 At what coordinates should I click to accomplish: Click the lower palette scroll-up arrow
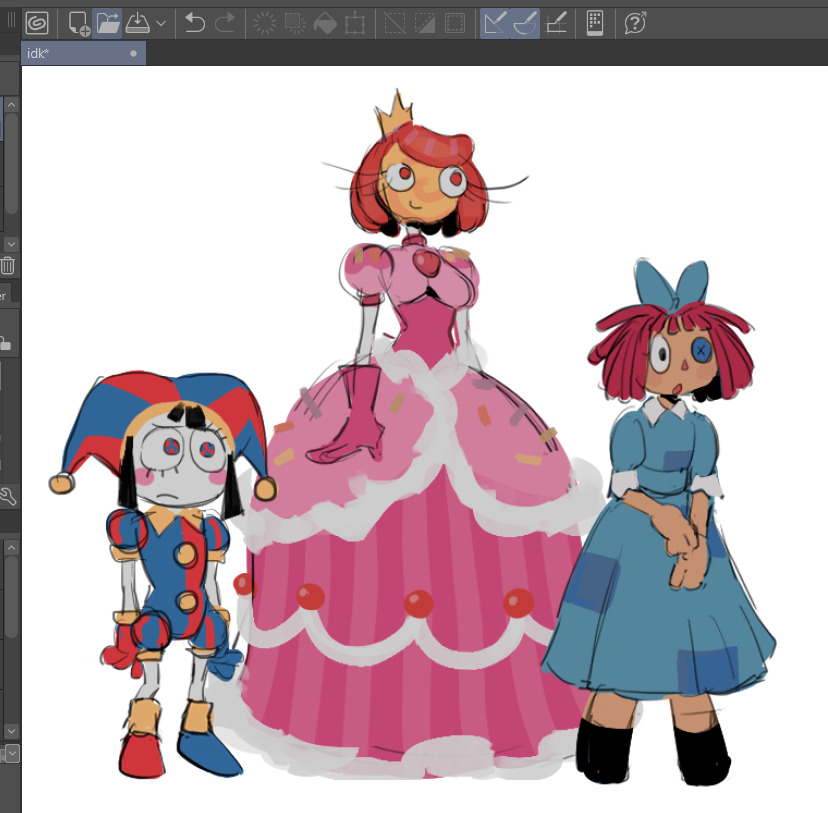pyautogui.click(x=12, y=547)
